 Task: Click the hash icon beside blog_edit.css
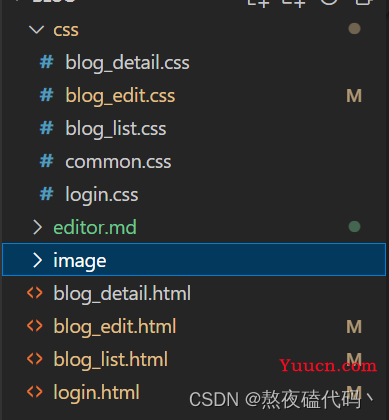click(46, 95)
